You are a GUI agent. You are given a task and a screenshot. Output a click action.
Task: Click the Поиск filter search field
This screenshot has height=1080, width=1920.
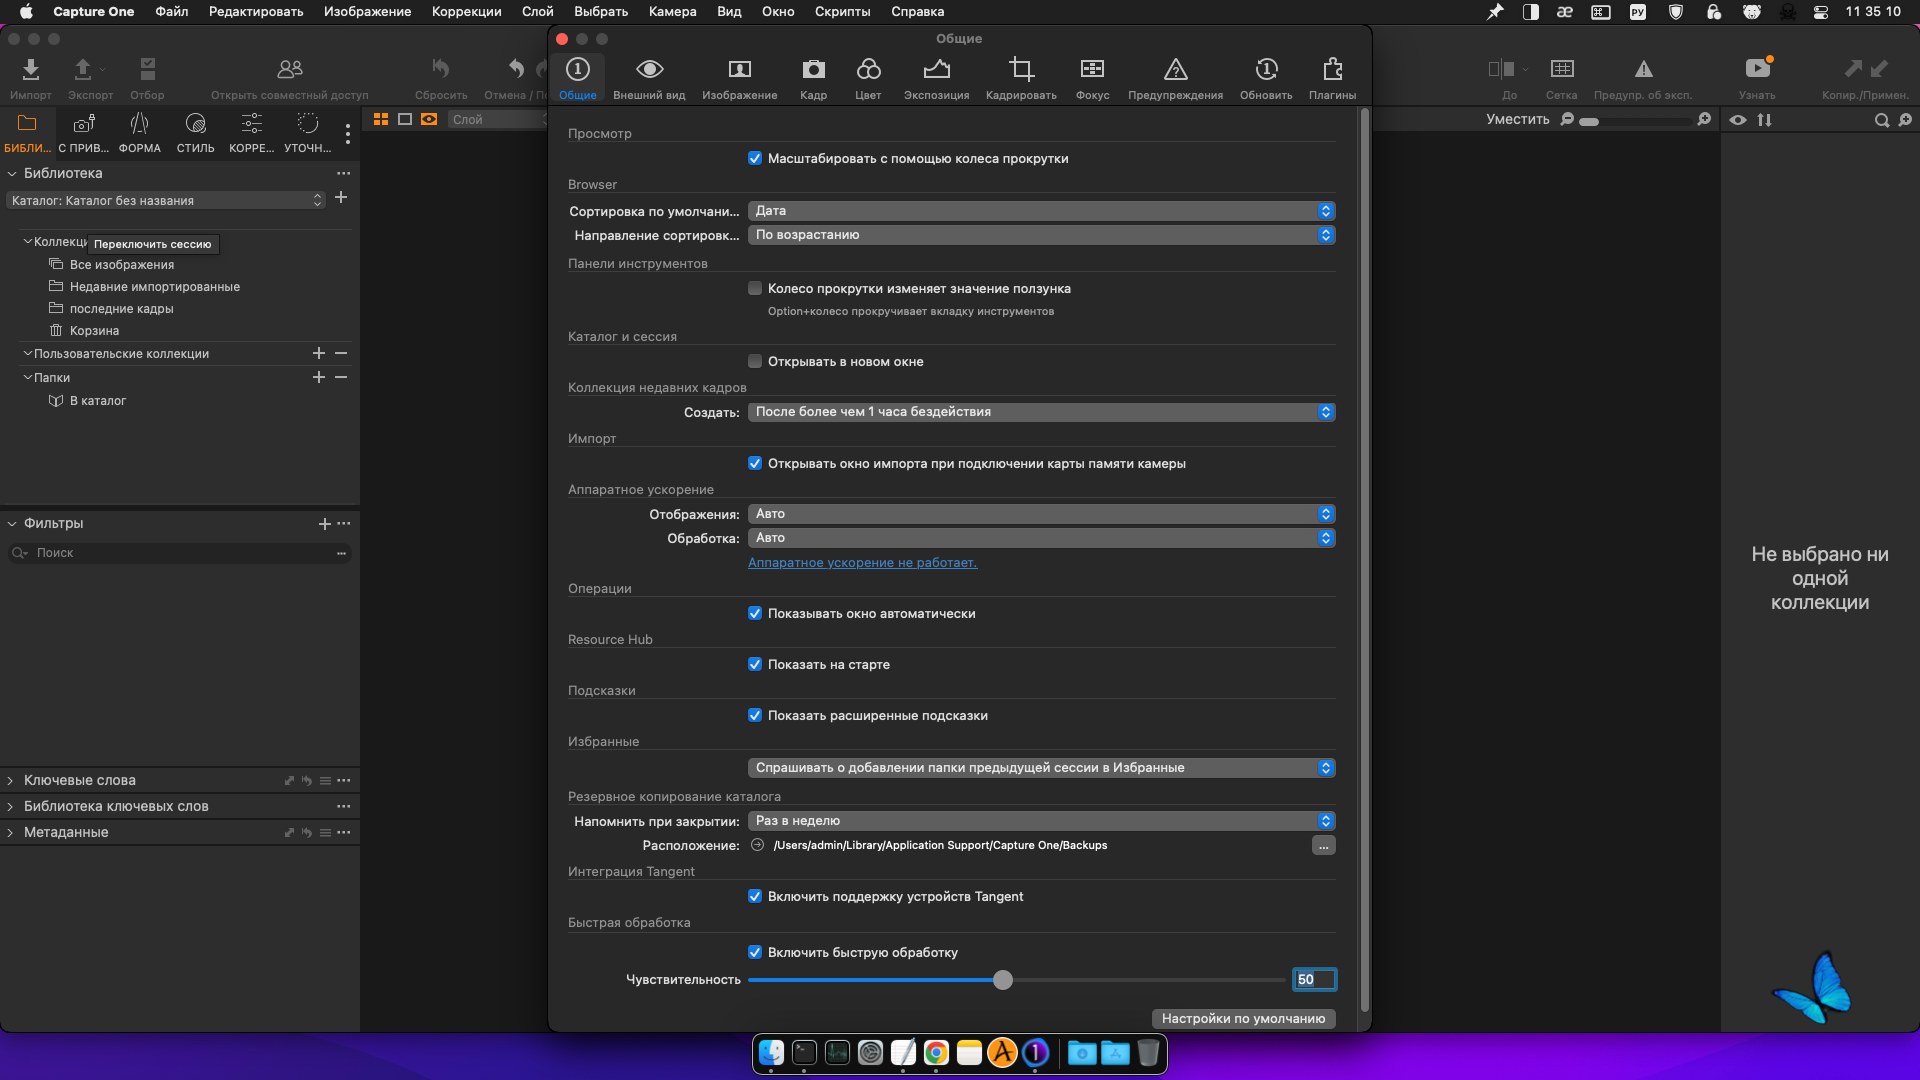(180, 553)
